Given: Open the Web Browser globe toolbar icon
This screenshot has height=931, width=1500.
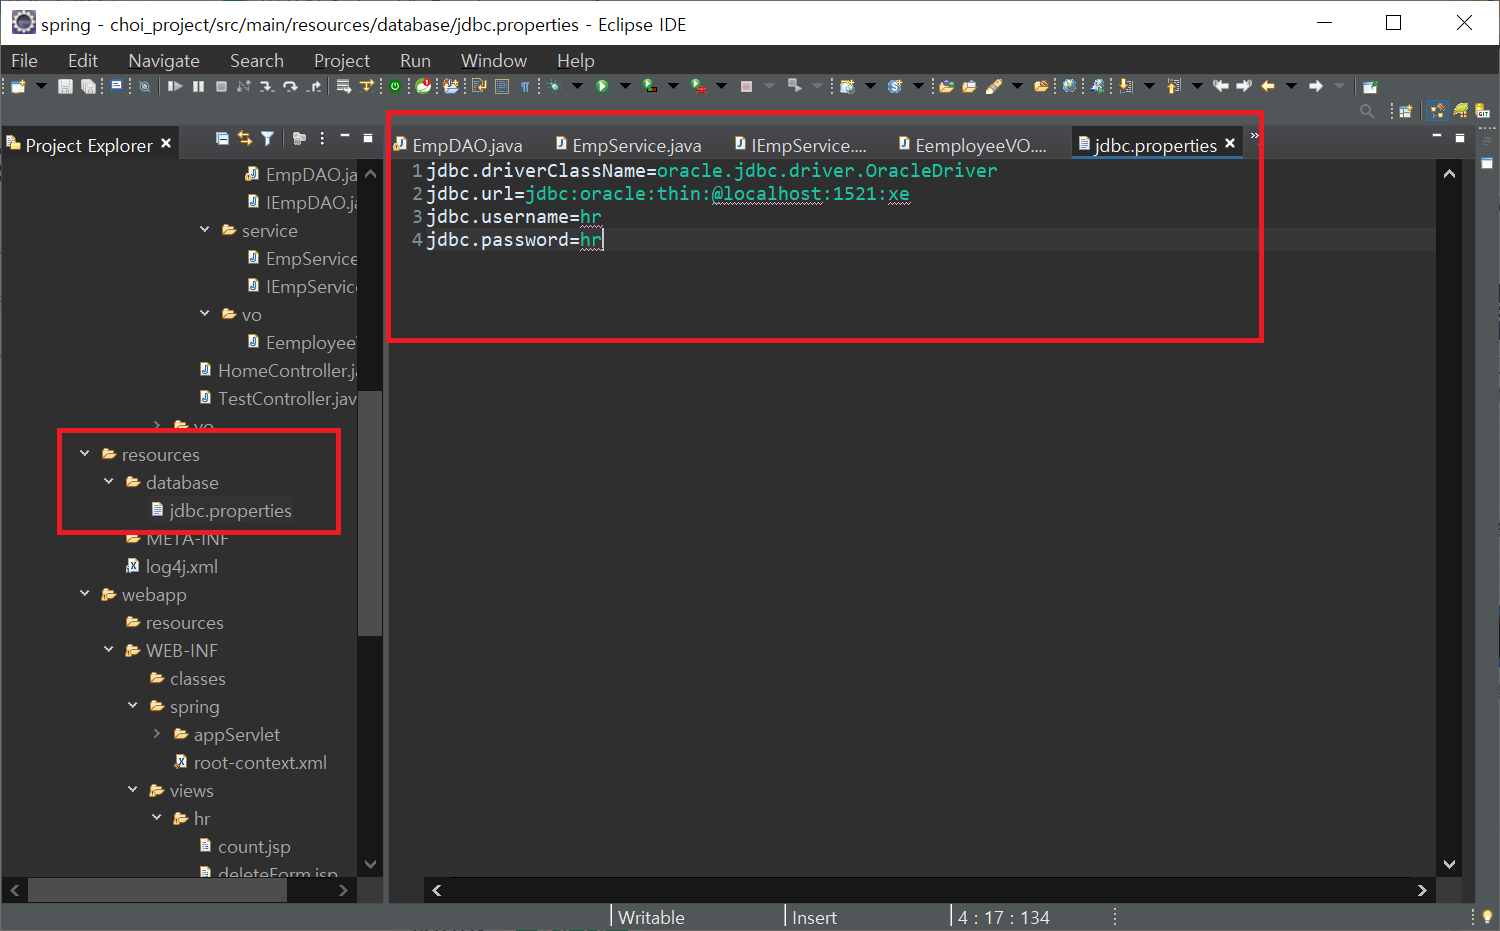Looking at the screenshot, I should pyautogui.click(x=1068, y=87).
